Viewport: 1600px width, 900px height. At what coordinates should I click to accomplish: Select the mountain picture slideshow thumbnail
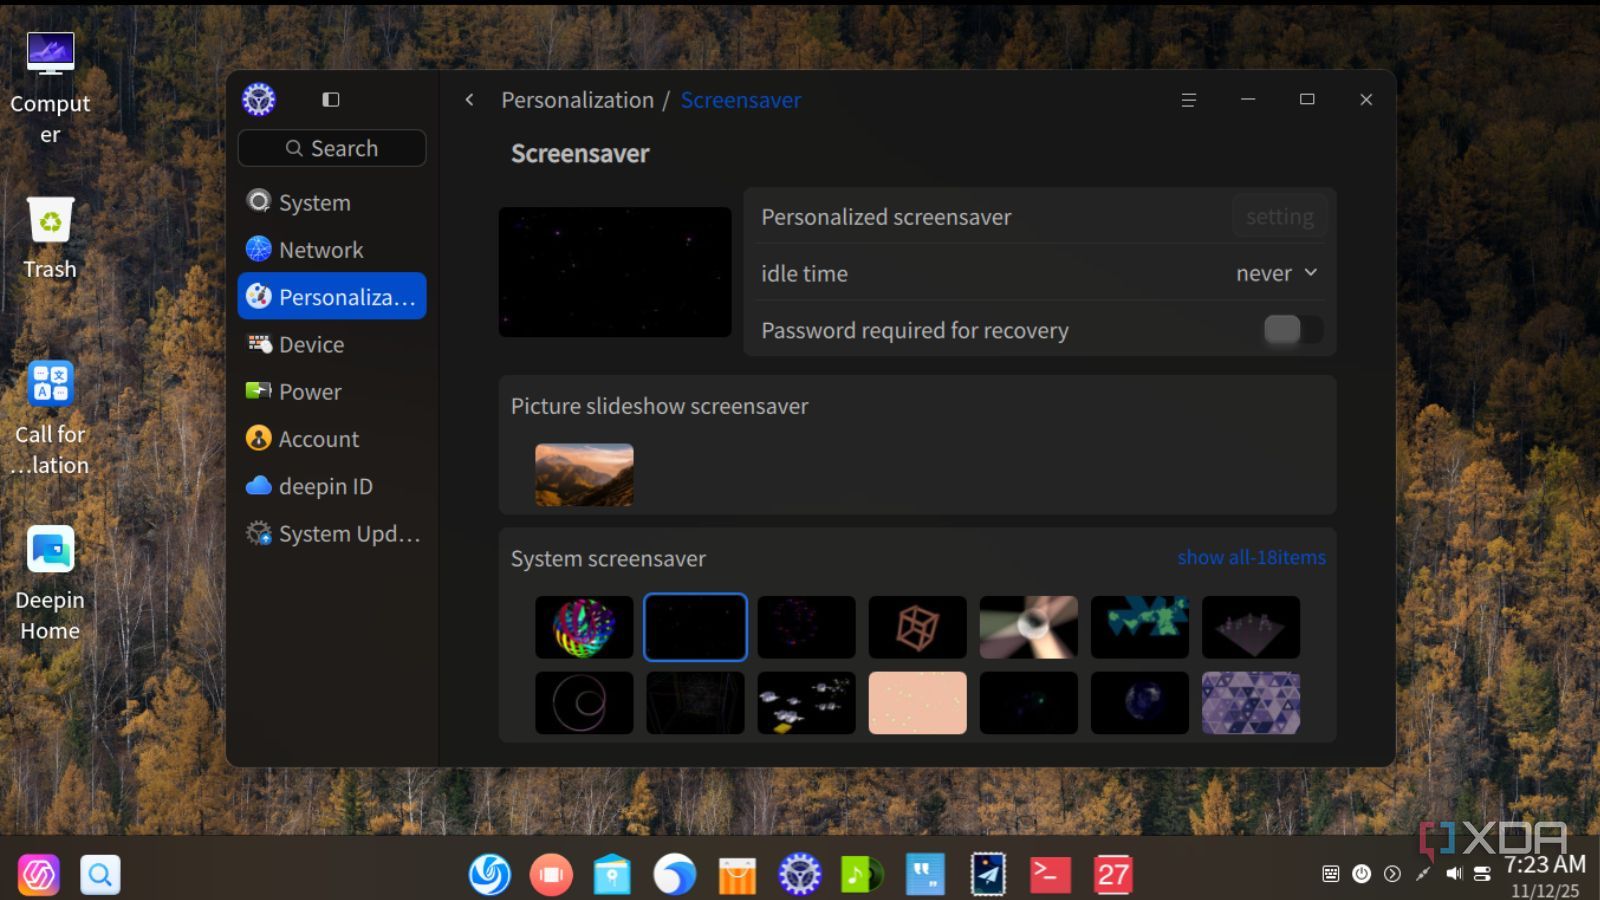point(584,474)
